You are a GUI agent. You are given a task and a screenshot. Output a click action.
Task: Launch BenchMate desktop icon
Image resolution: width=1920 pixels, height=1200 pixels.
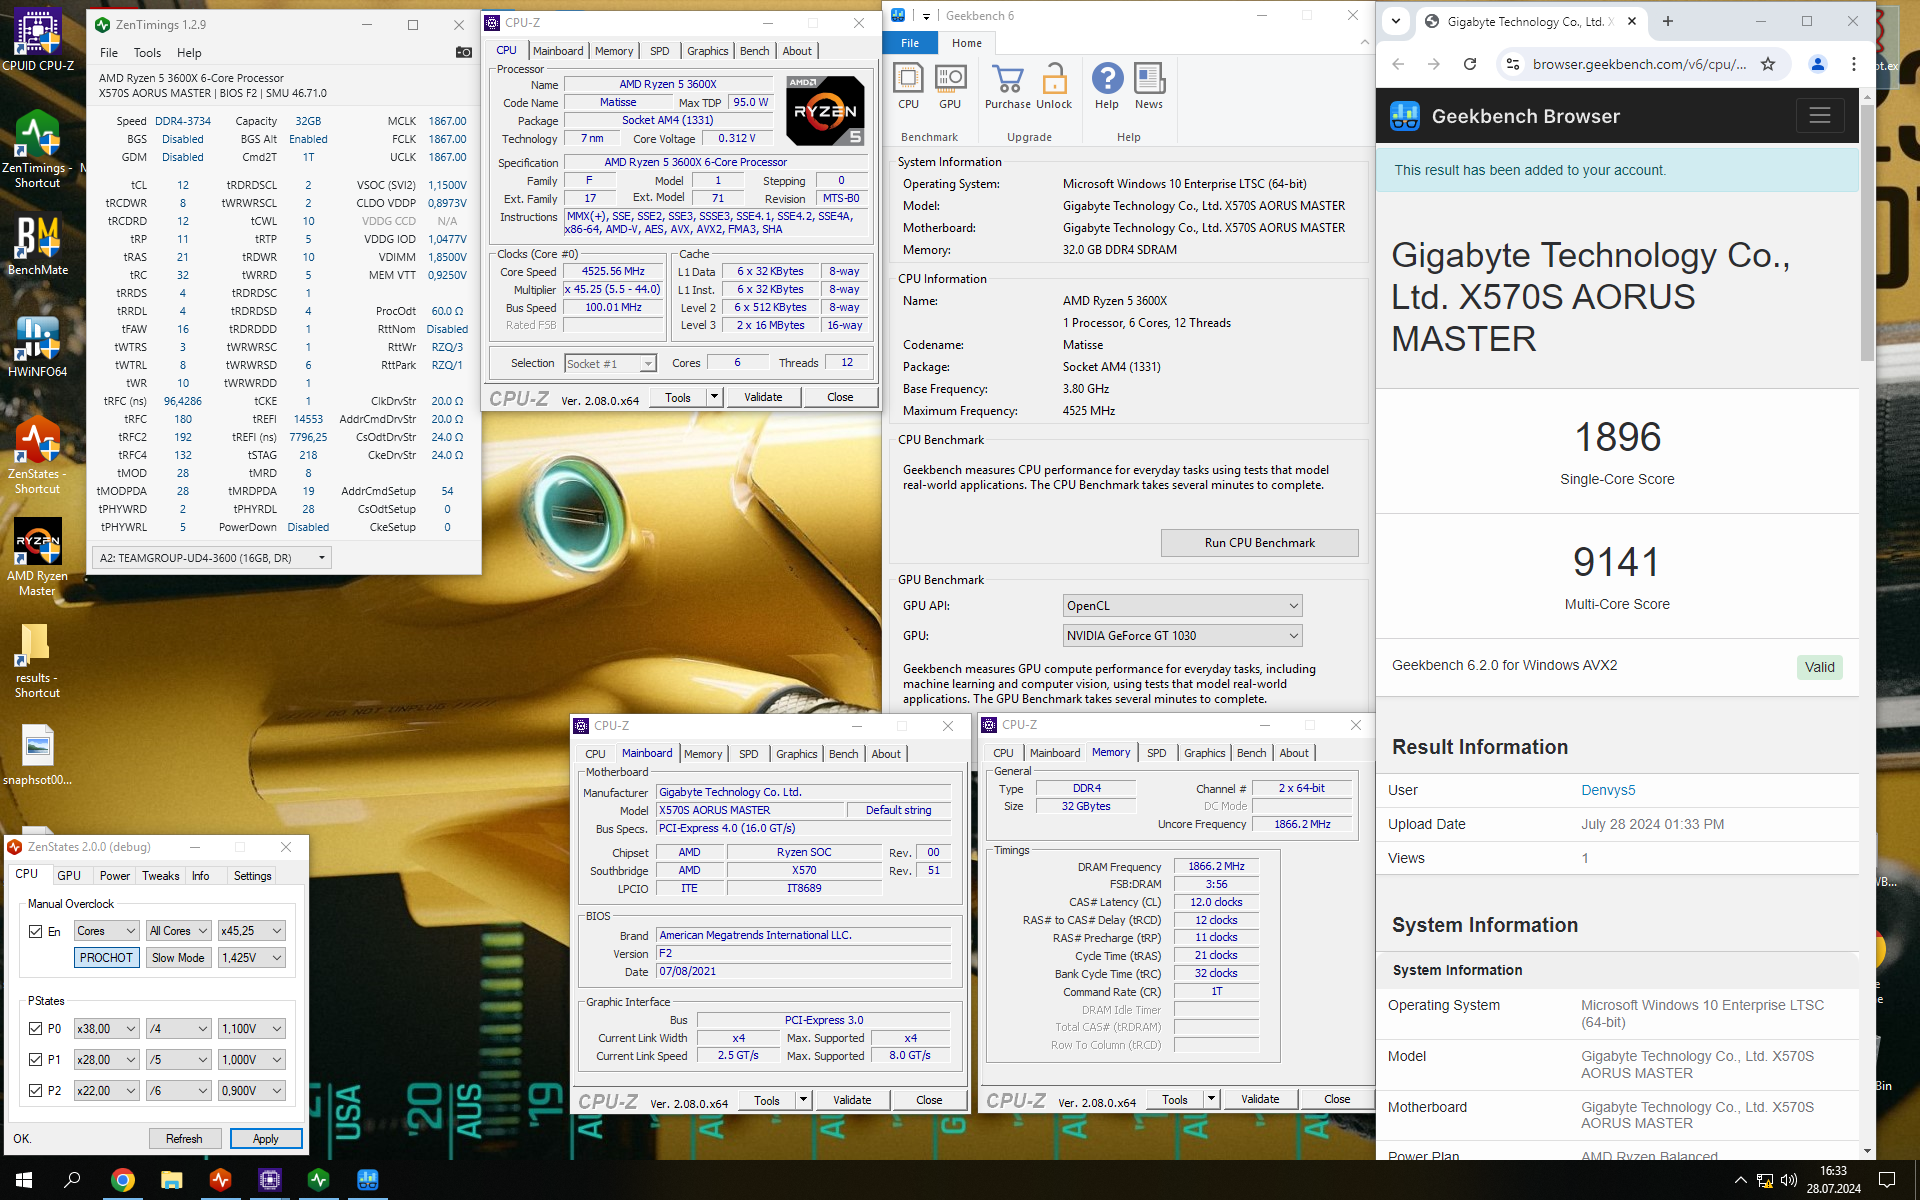point(38,246)
